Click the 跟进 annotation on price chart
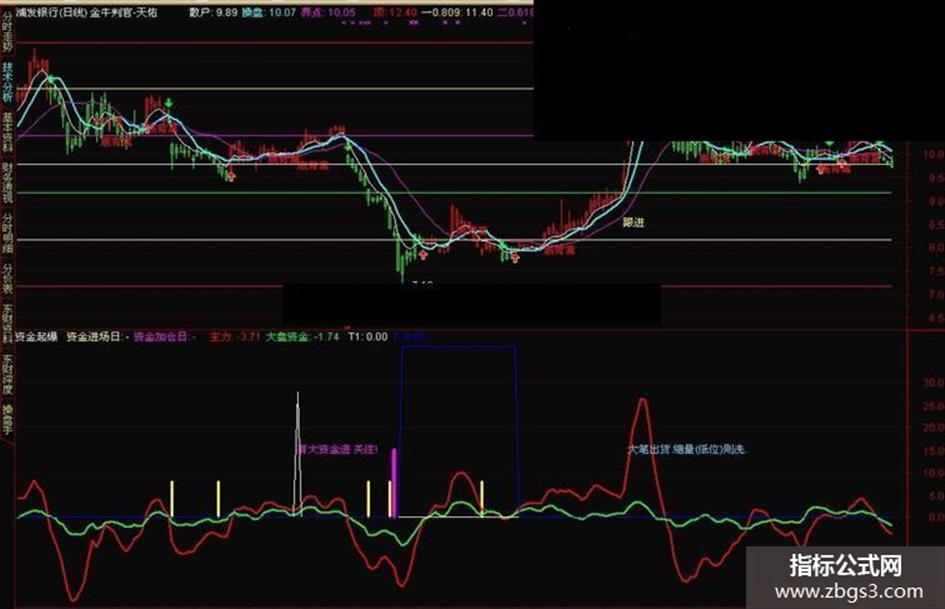 (x=633, y=222)
